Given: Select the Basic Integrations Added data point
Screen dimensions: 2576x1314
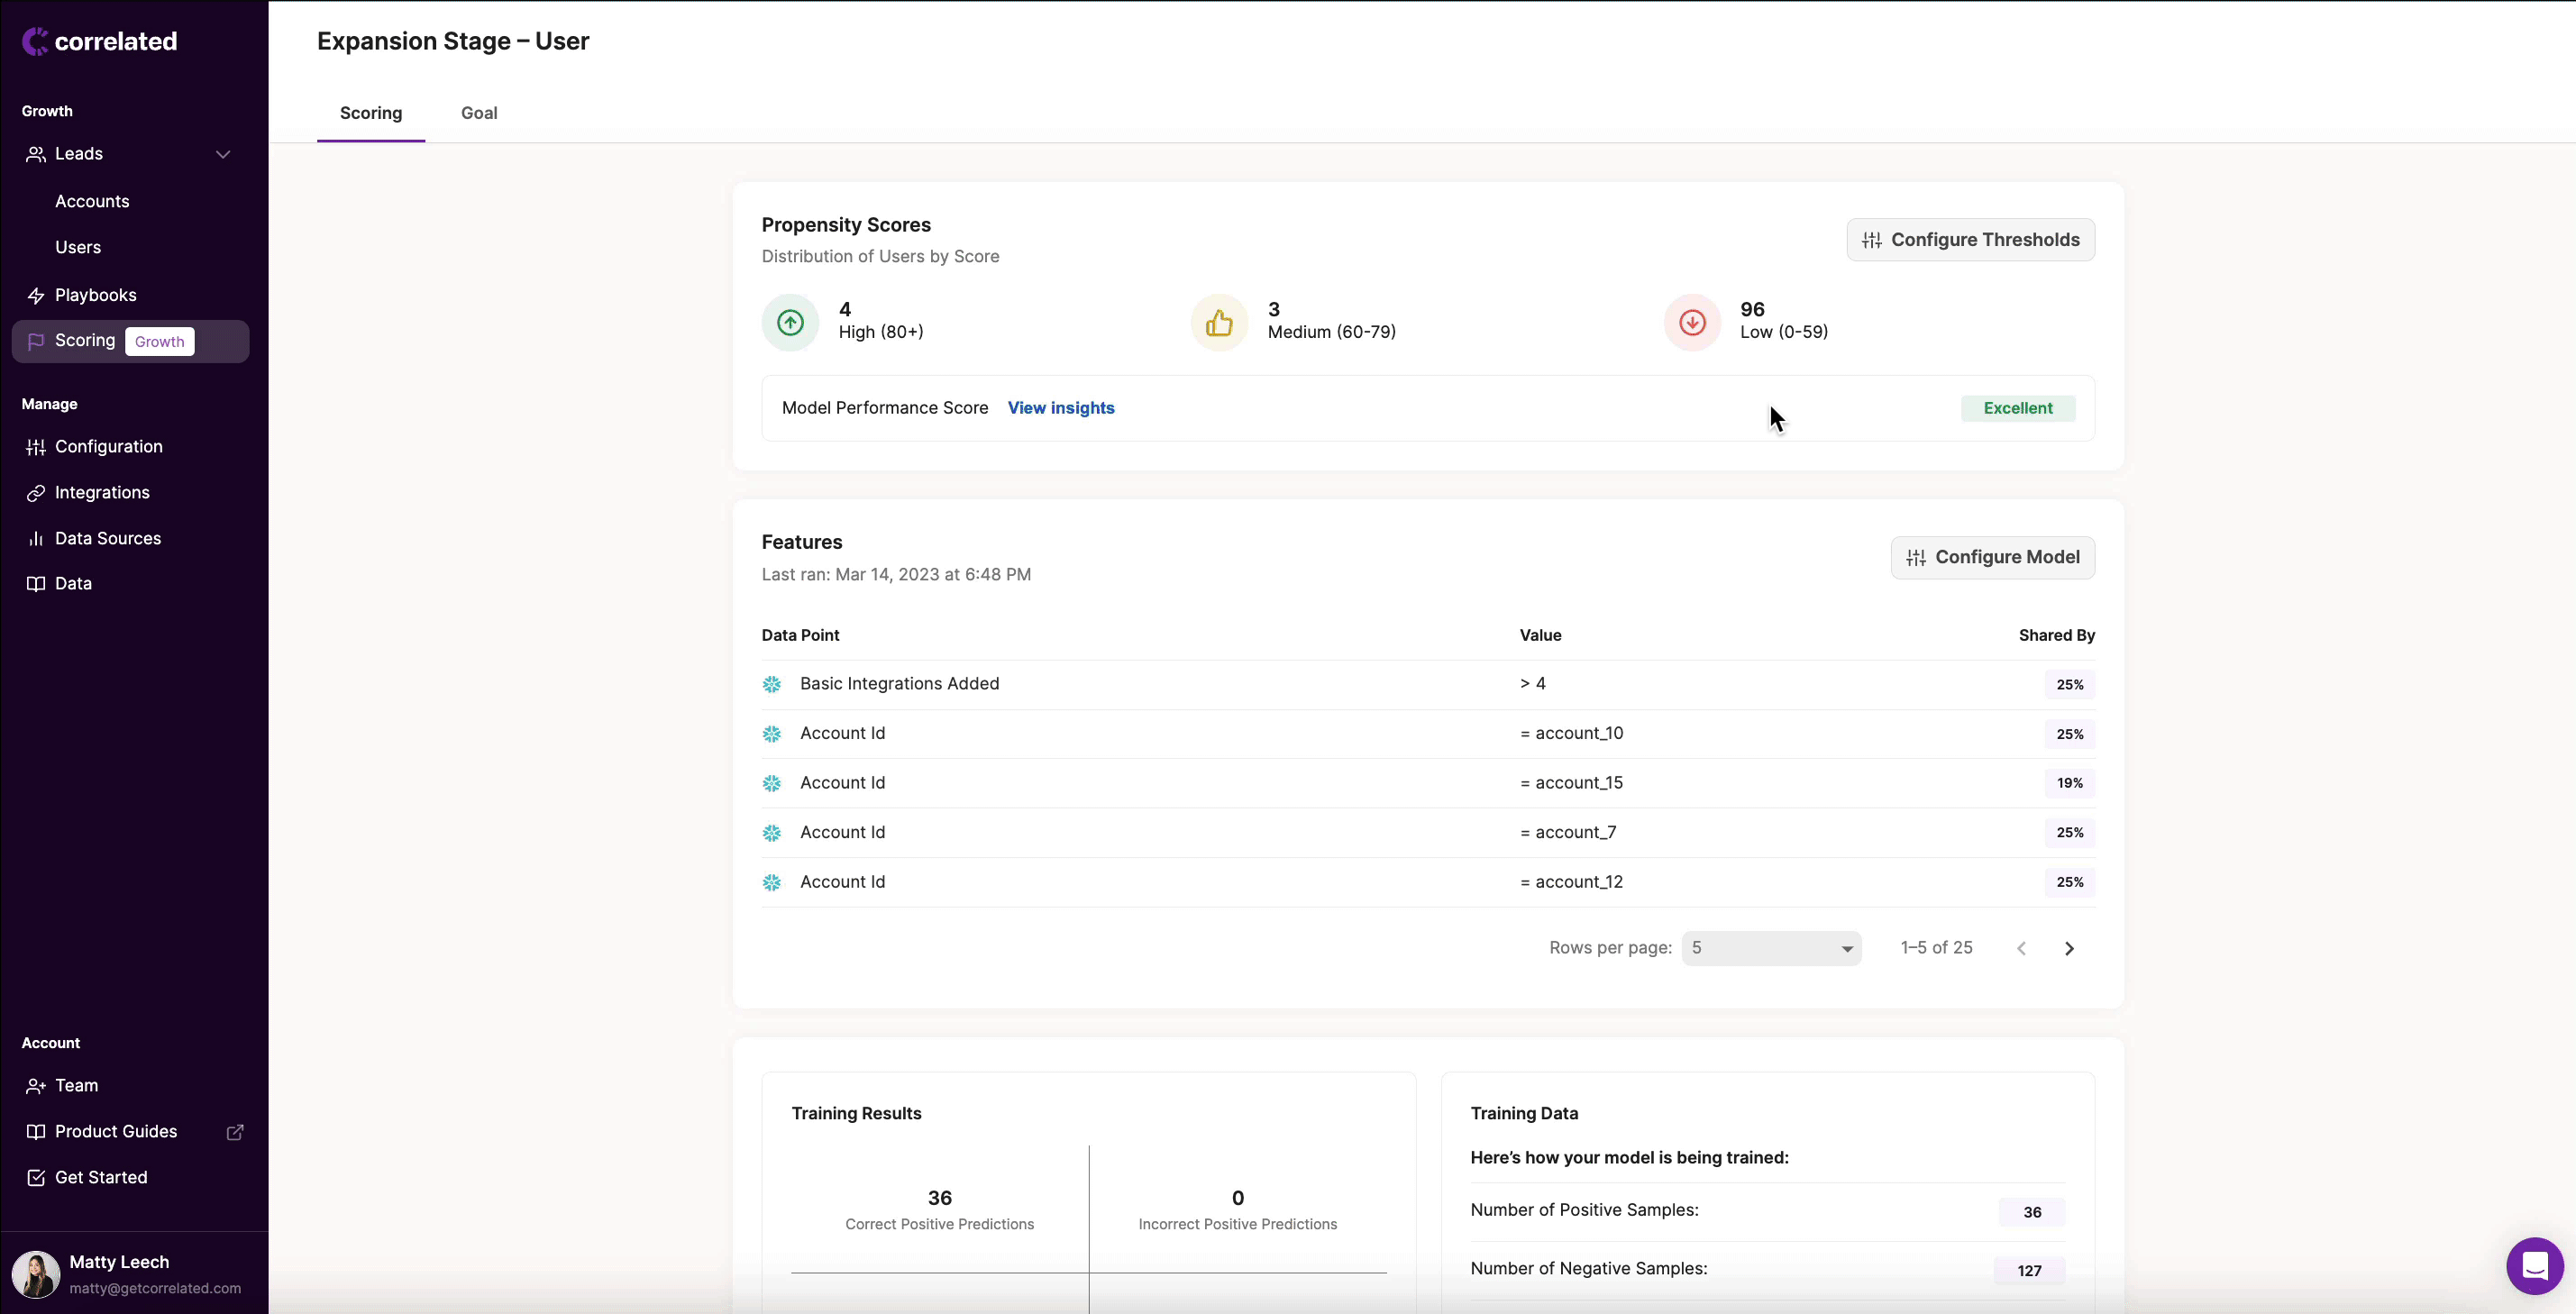Looking at the screenshot, I should tap(899, 684).
